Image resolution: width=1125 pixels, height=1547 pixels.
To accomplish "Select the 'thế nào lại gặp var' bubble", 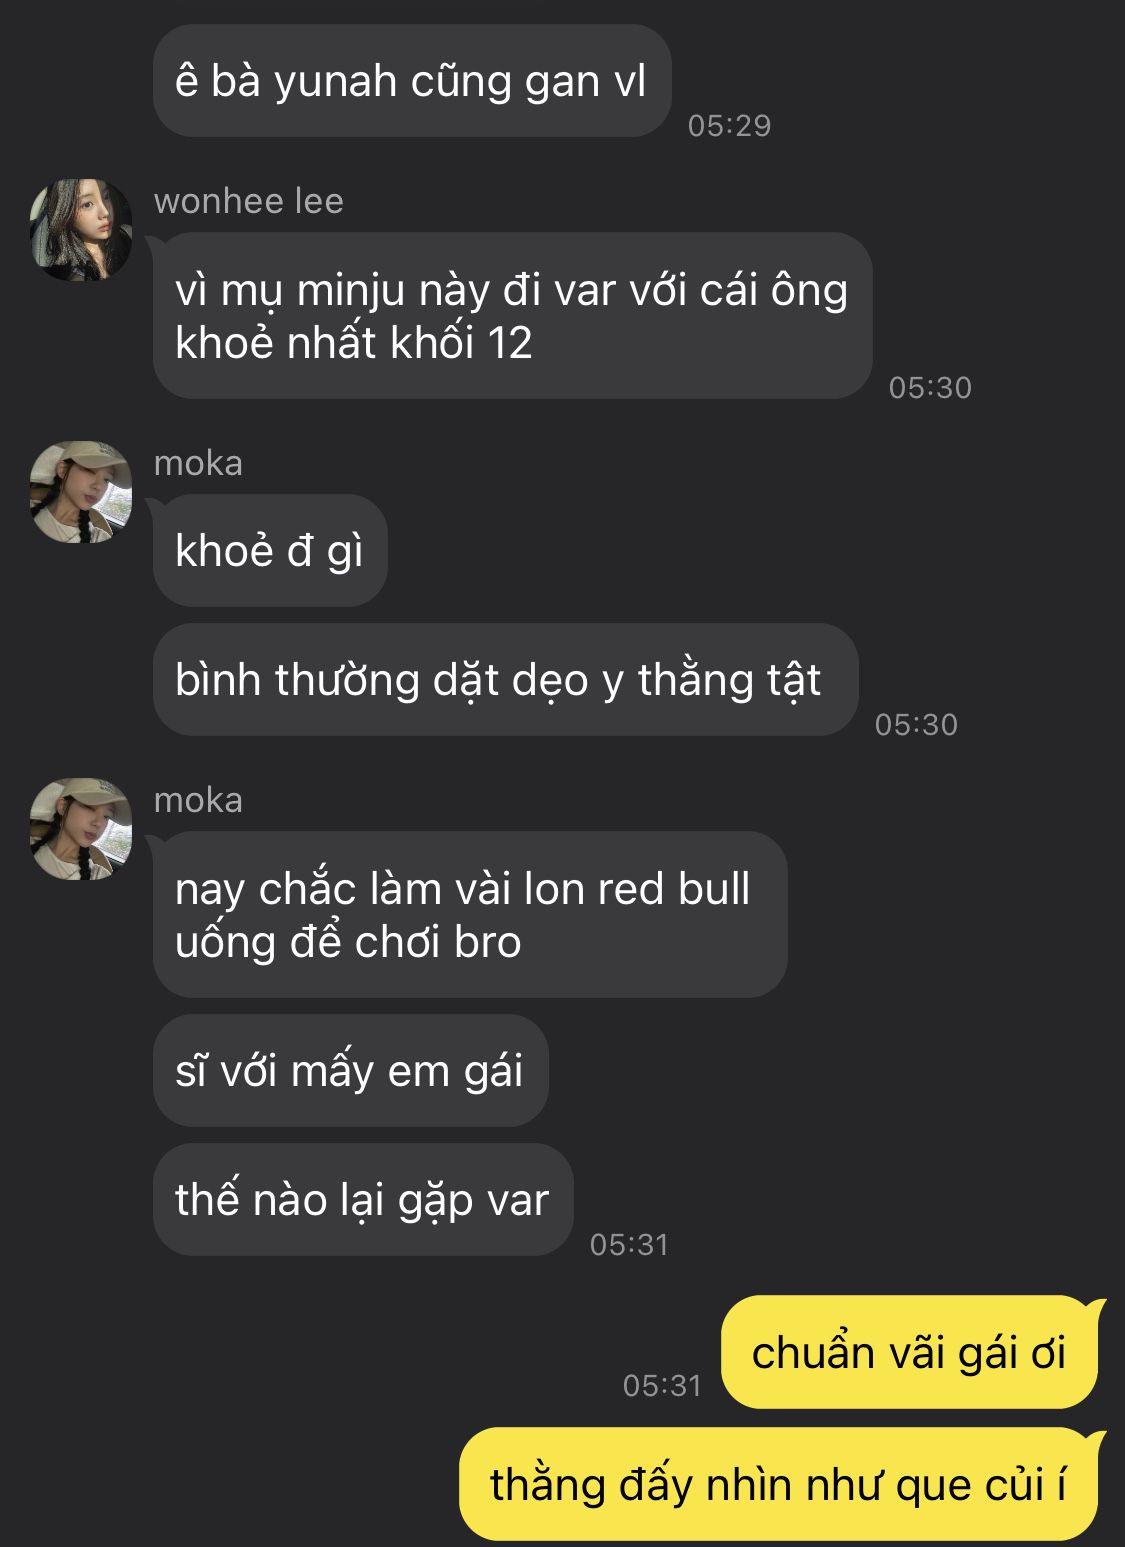I will [x=363, y=1200].
